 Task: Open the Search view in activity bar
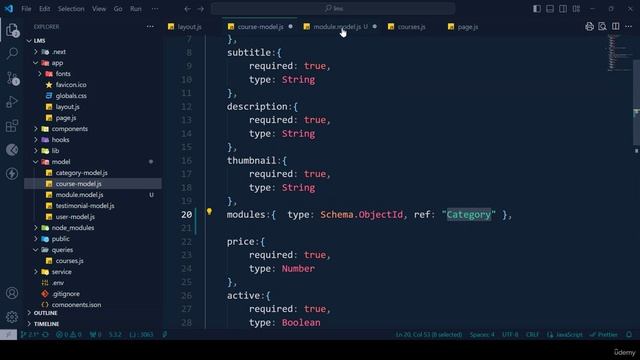pyautogui.click(x=12, y=53)
